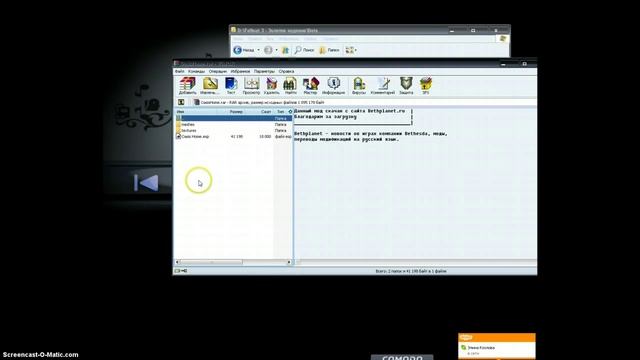Click Поиск (Search) in the Explorer toolbar
The width and height of the screenshot is (640, 360).
304,50
